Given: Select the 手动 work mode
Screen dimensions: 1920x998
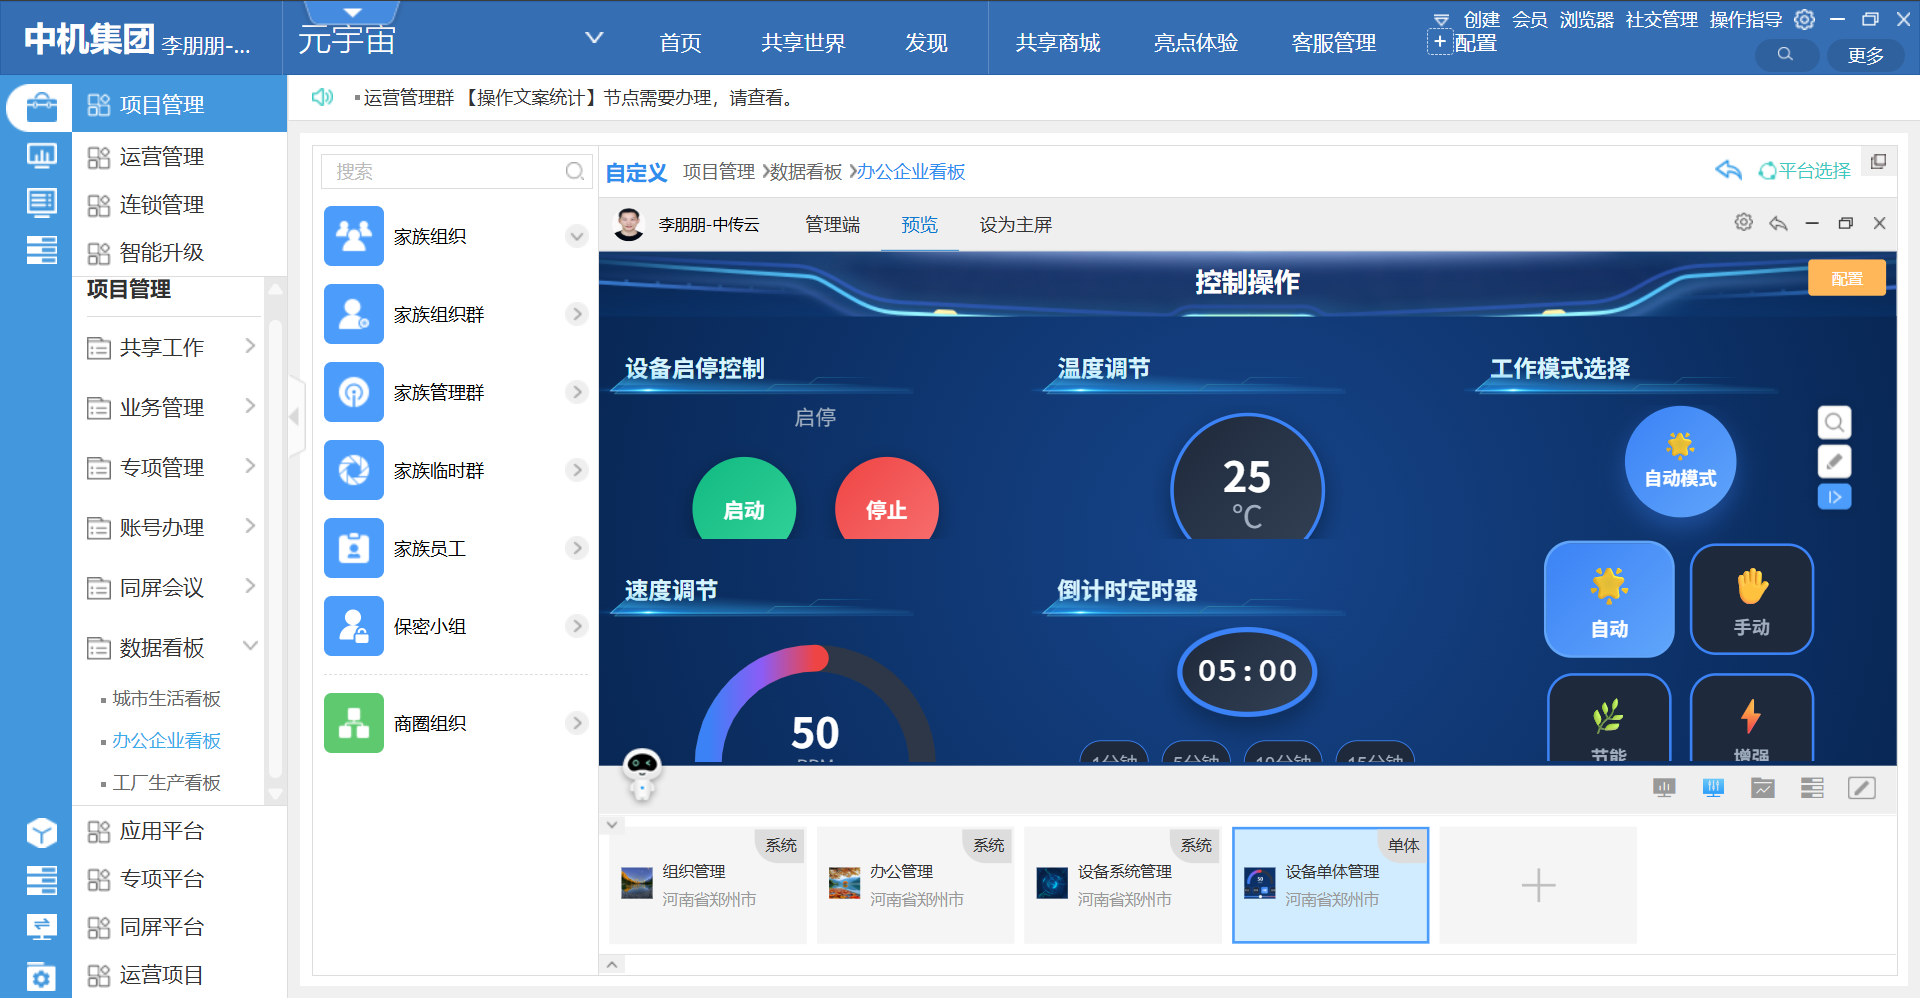Looking at the screenshot, I should (1751, 599).
